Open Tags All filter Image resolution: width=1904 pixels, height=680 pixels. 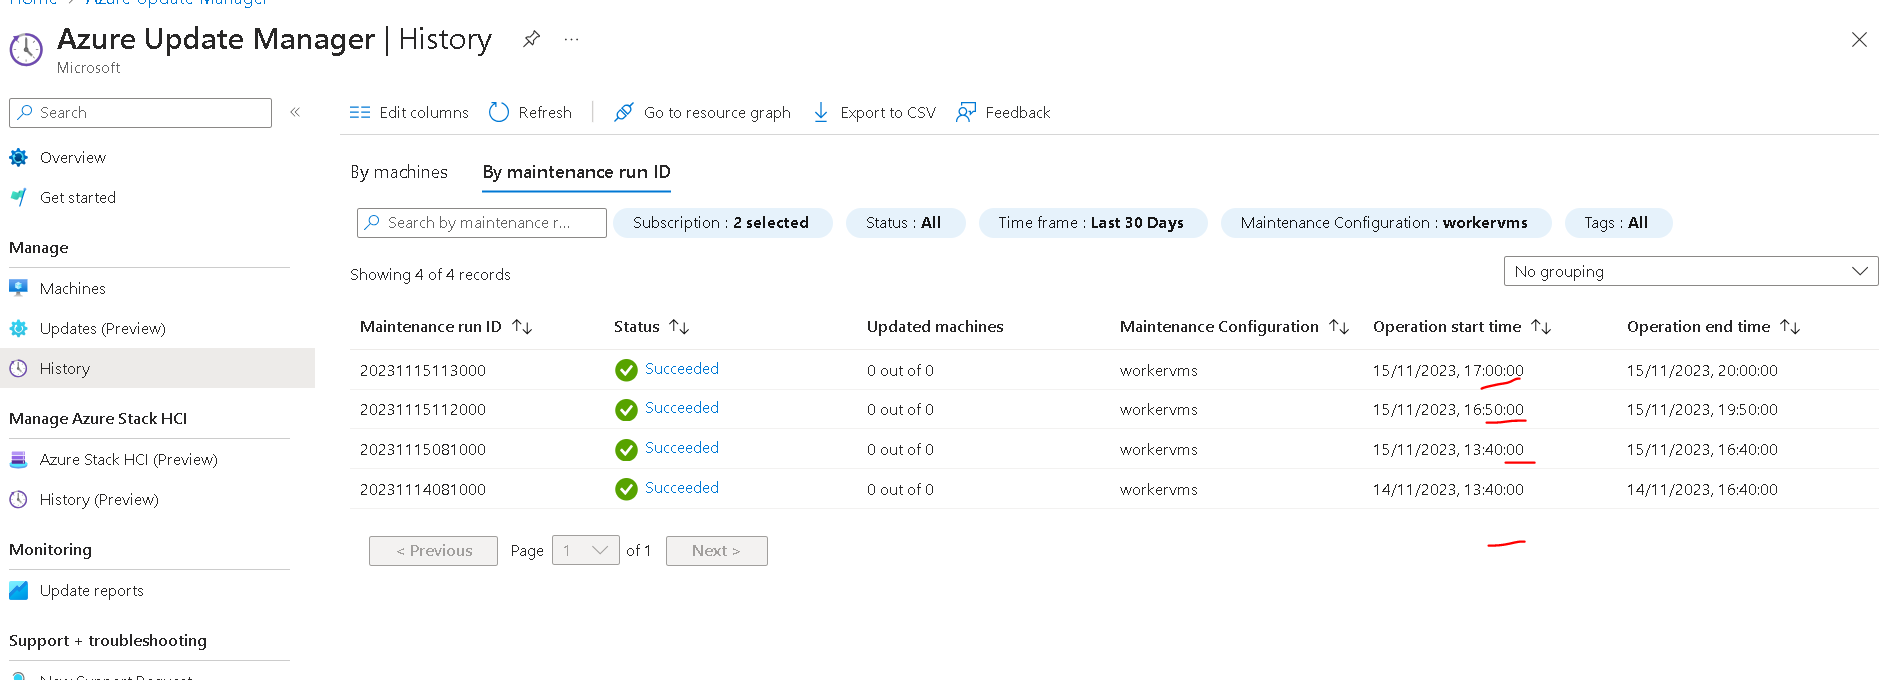pos(1617,223)
